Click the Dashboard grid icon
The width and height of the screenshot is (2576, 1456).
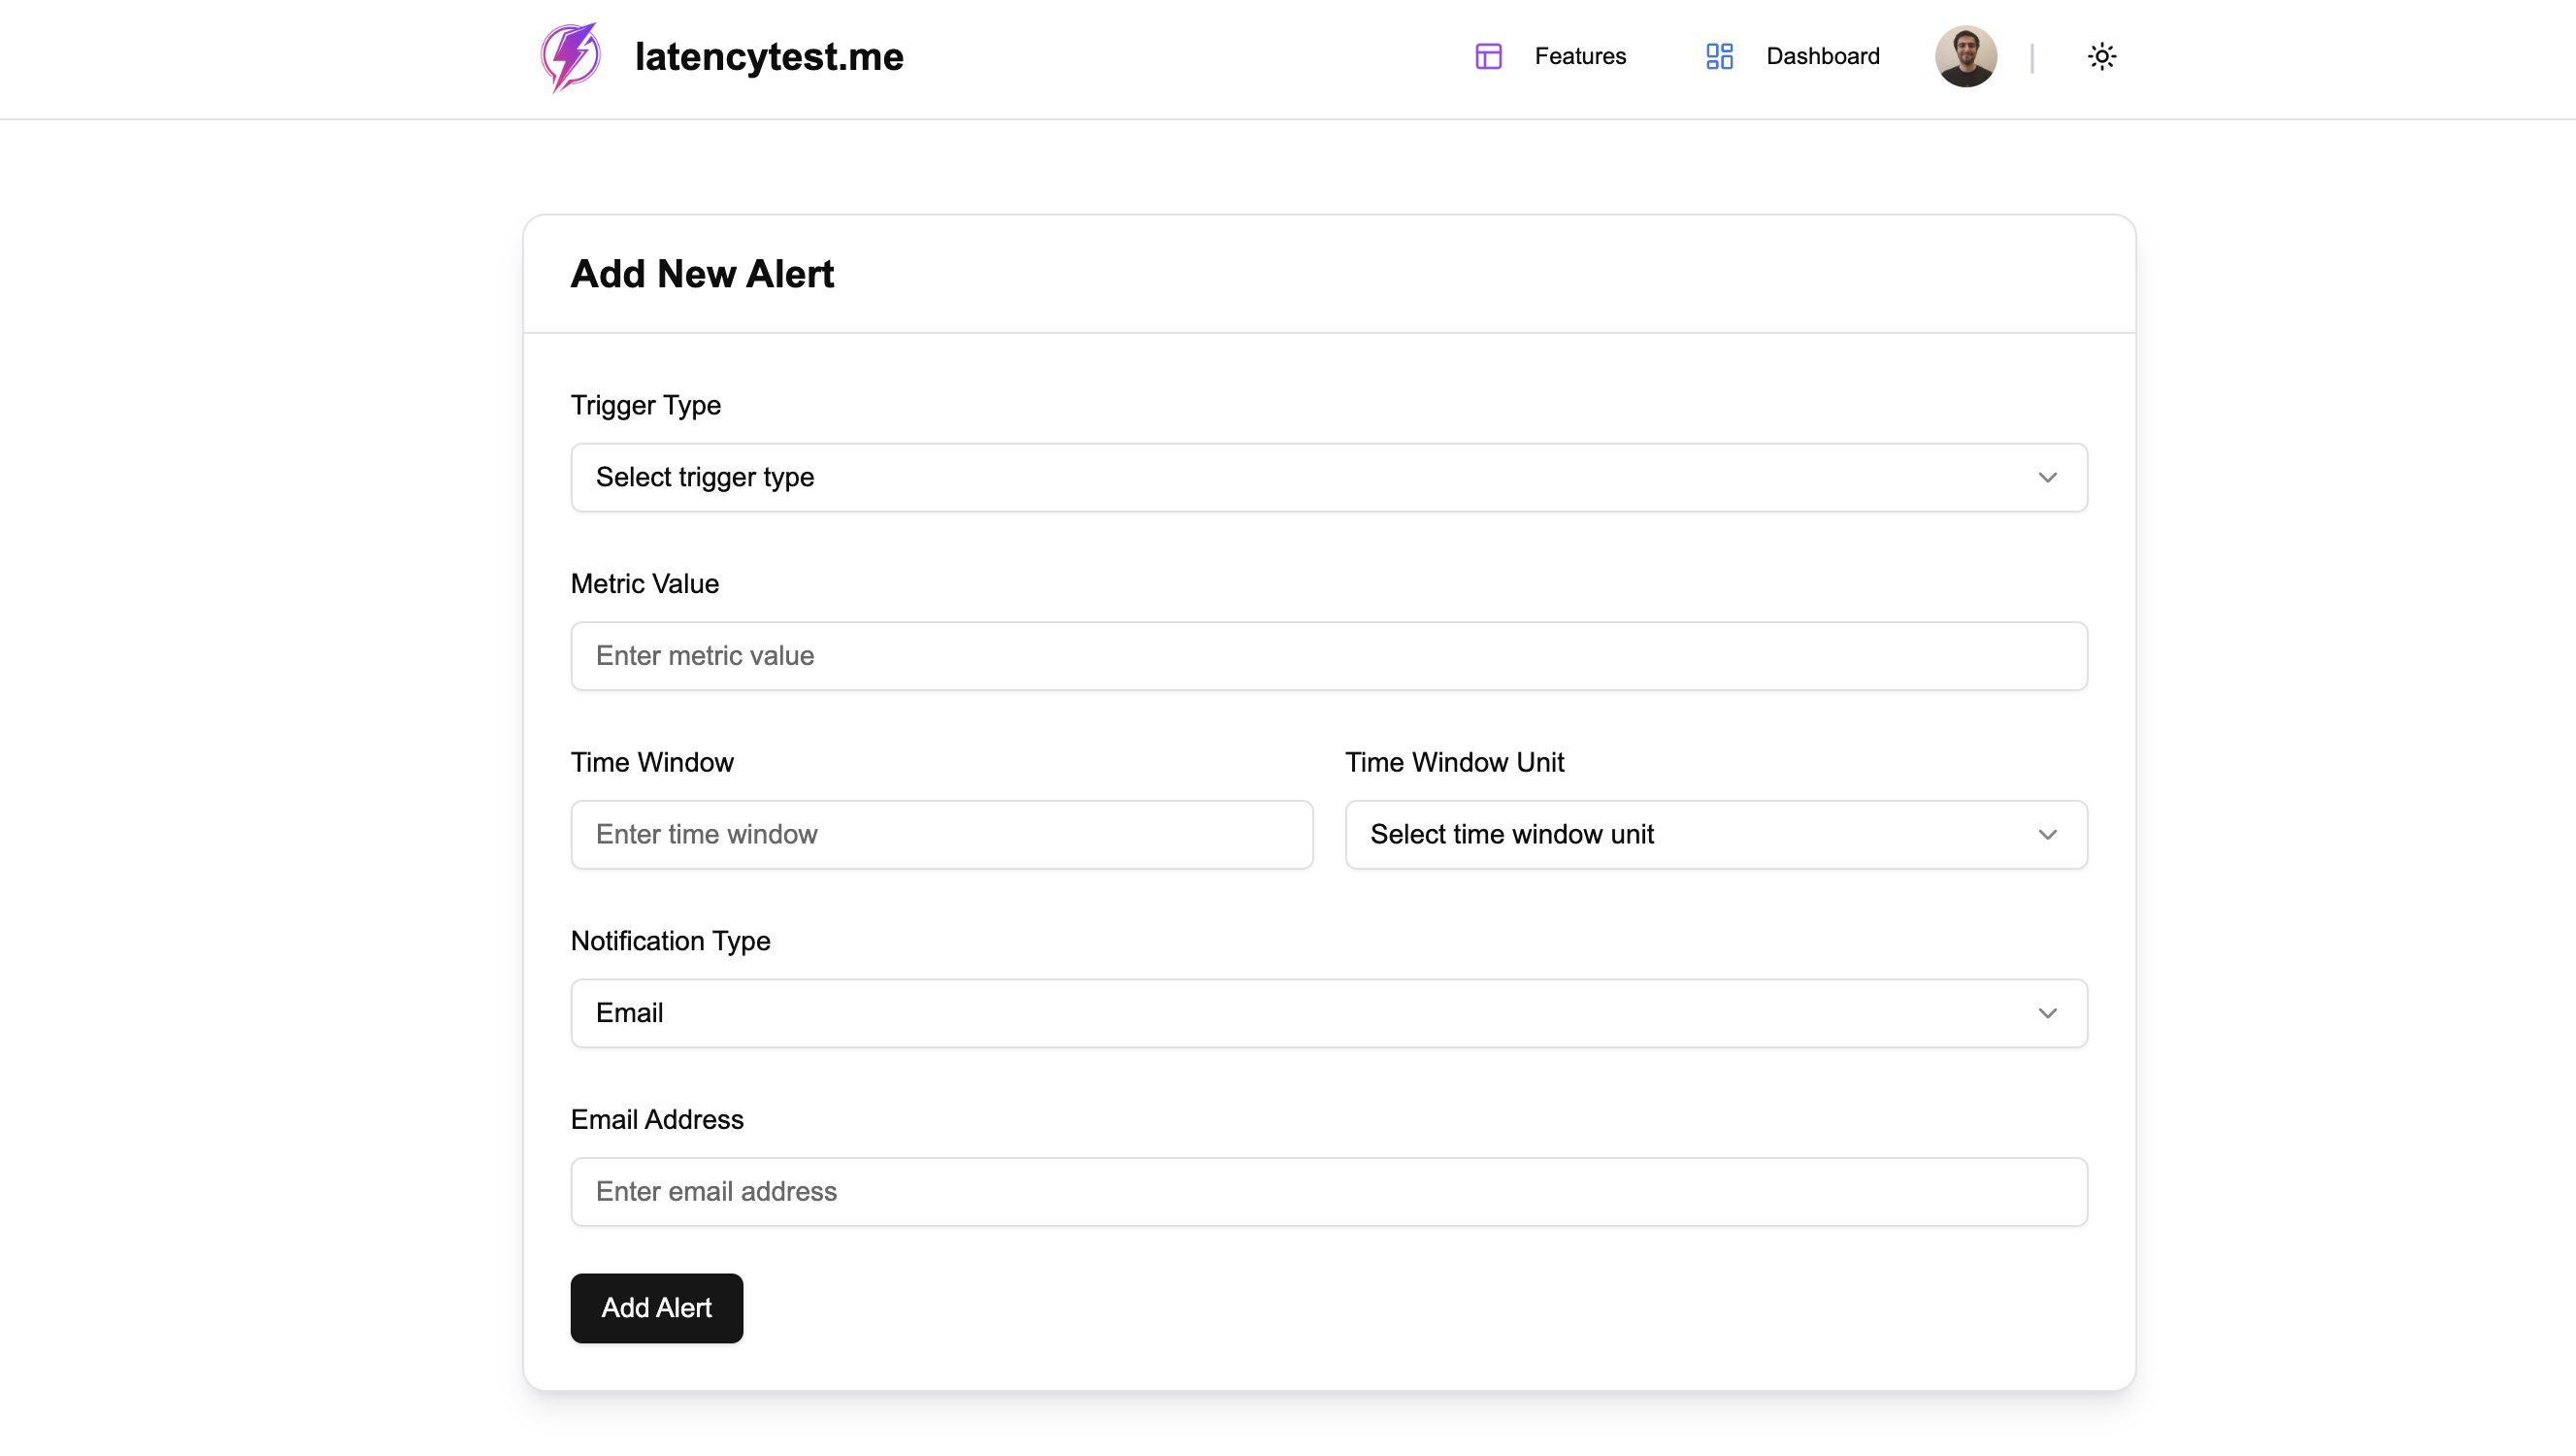pos(1719,56)
